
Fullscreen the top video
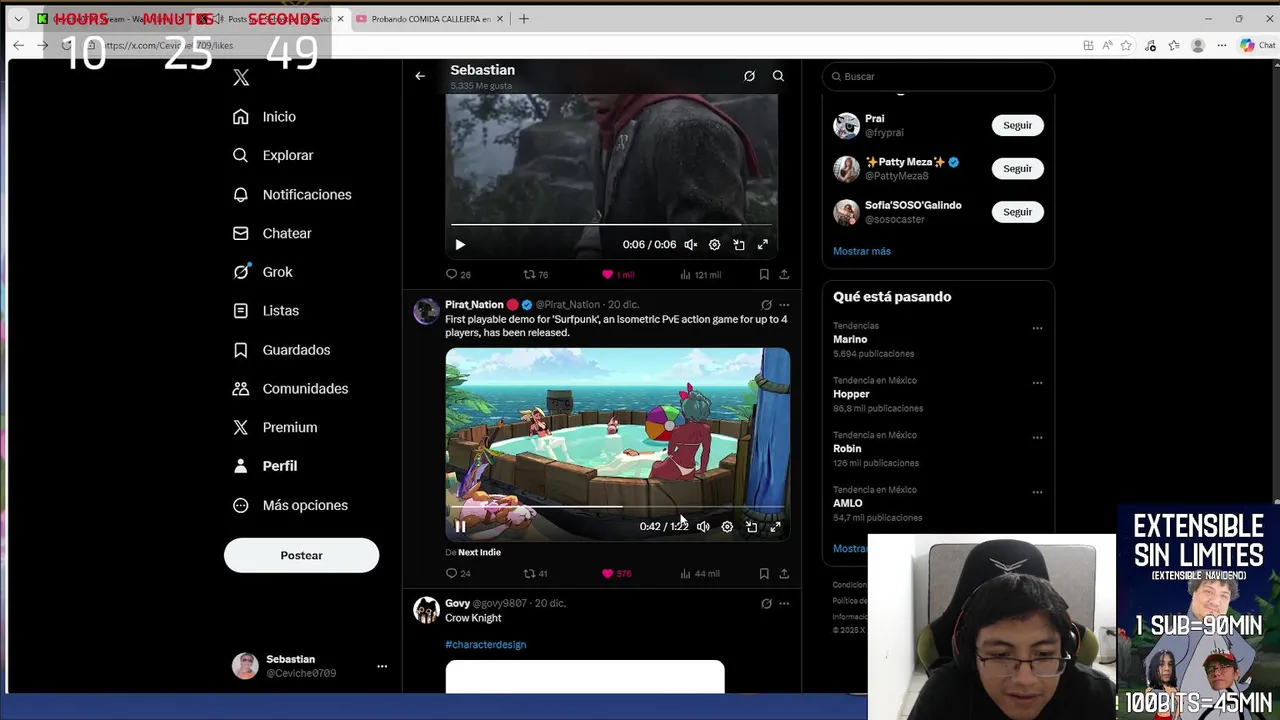point(763,244)
